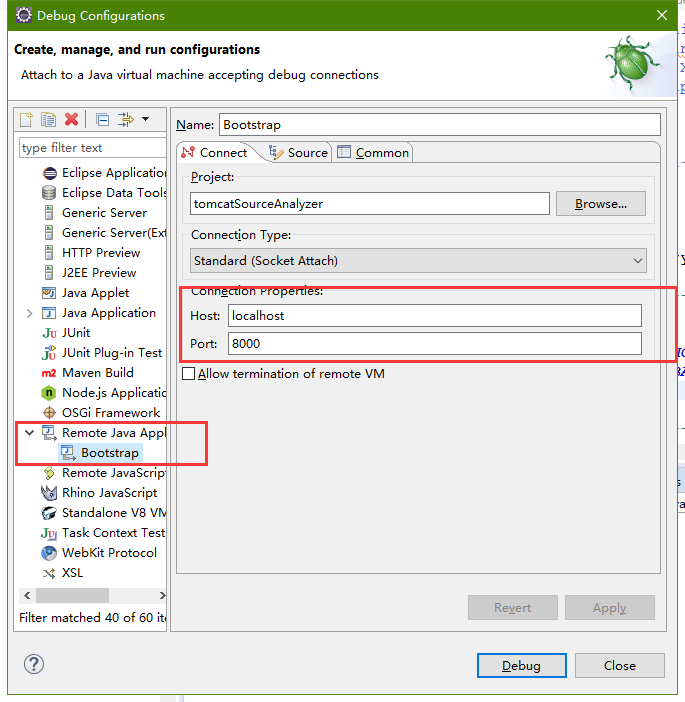This screenshot has width=685, height=702.
Task: Click the Duplicate launch configuration icon
Action: point(48,120)
